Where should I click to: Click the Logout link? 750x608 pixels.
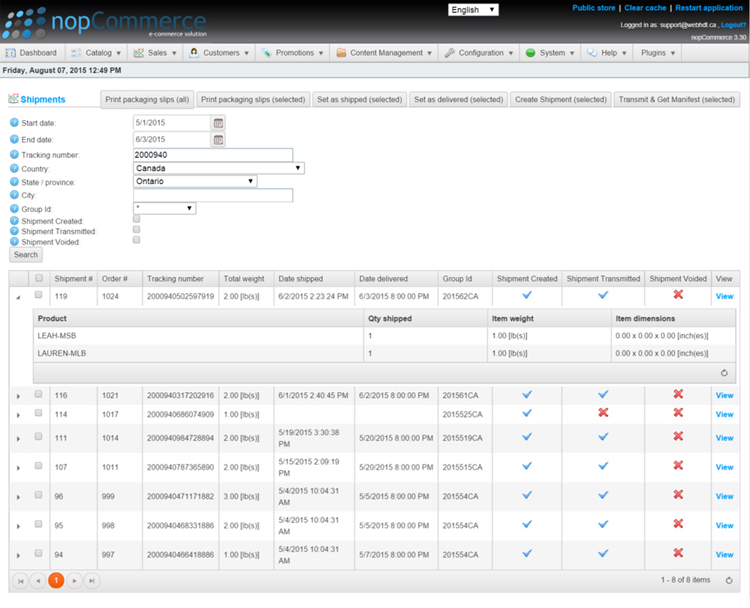pos(733,25)
